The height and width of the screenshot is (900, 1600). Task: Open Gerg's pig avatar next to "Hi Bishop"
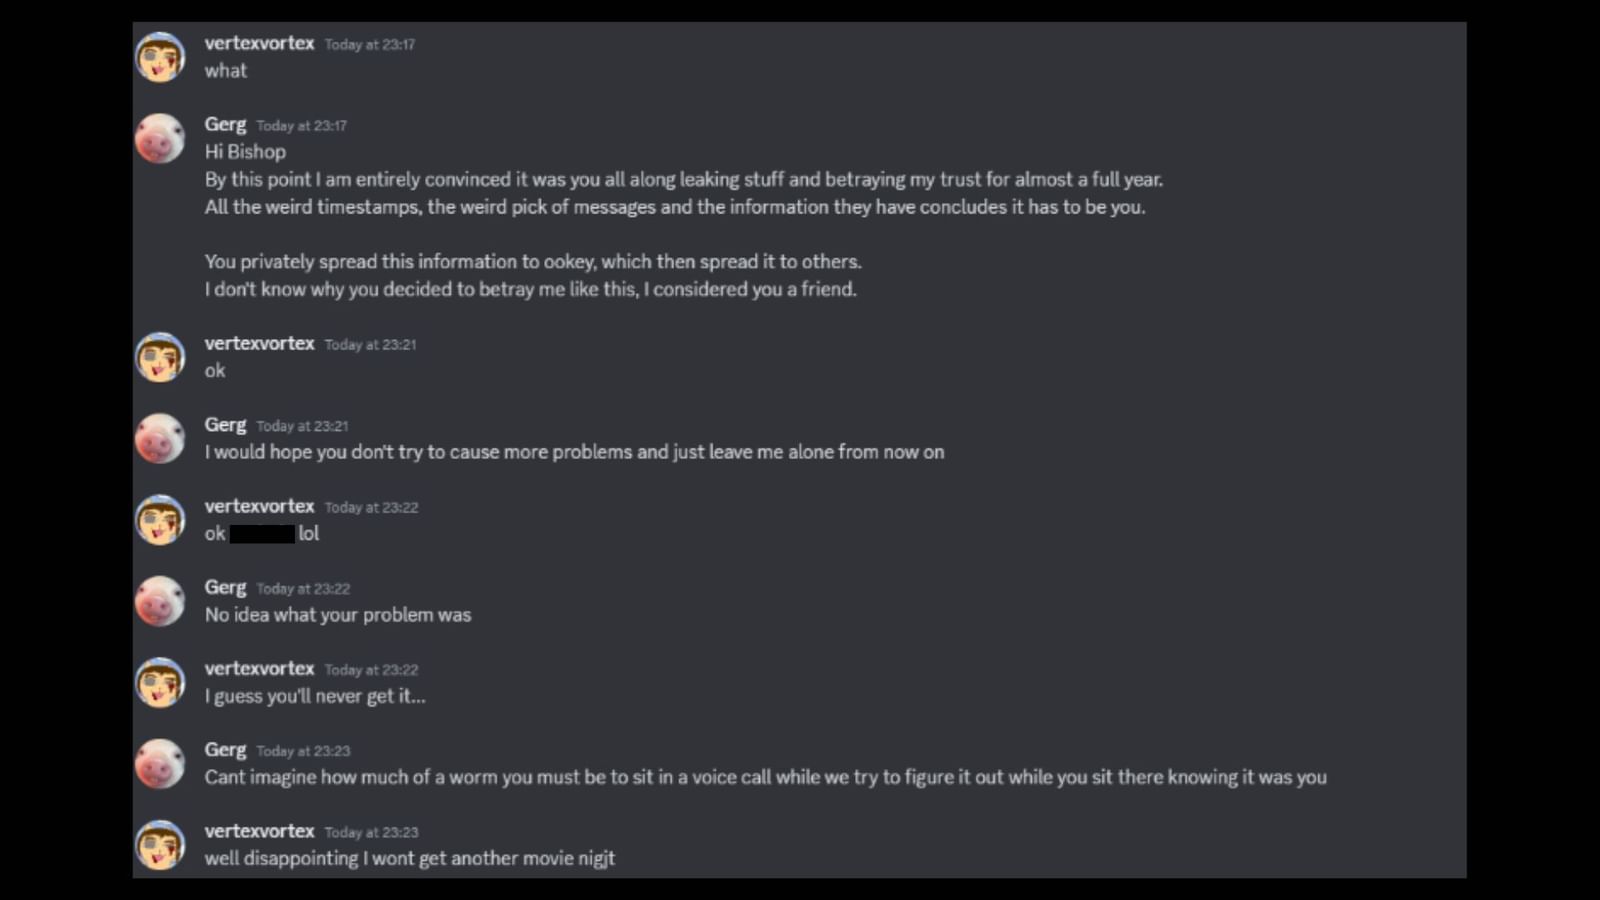pyautogui.click(x=159, y=137)
